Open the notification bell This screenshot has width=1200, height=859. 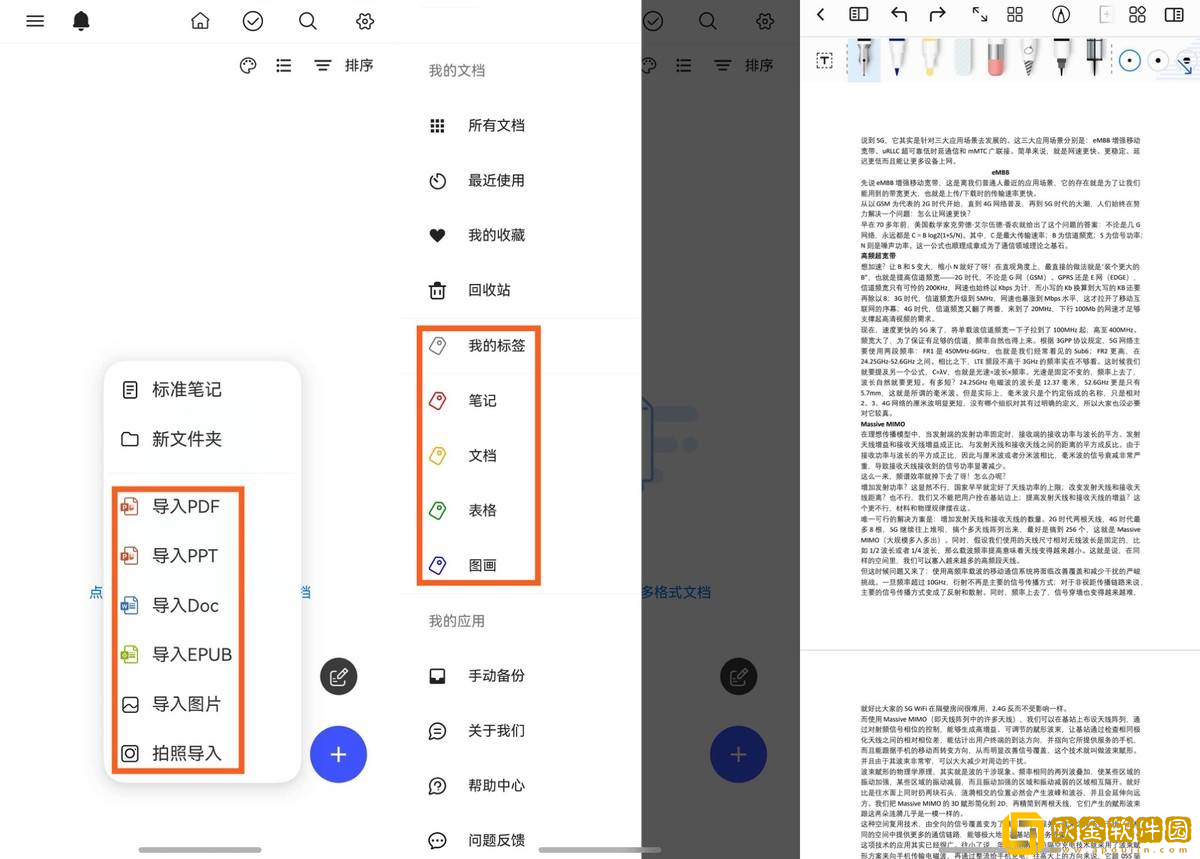[81, 21]
